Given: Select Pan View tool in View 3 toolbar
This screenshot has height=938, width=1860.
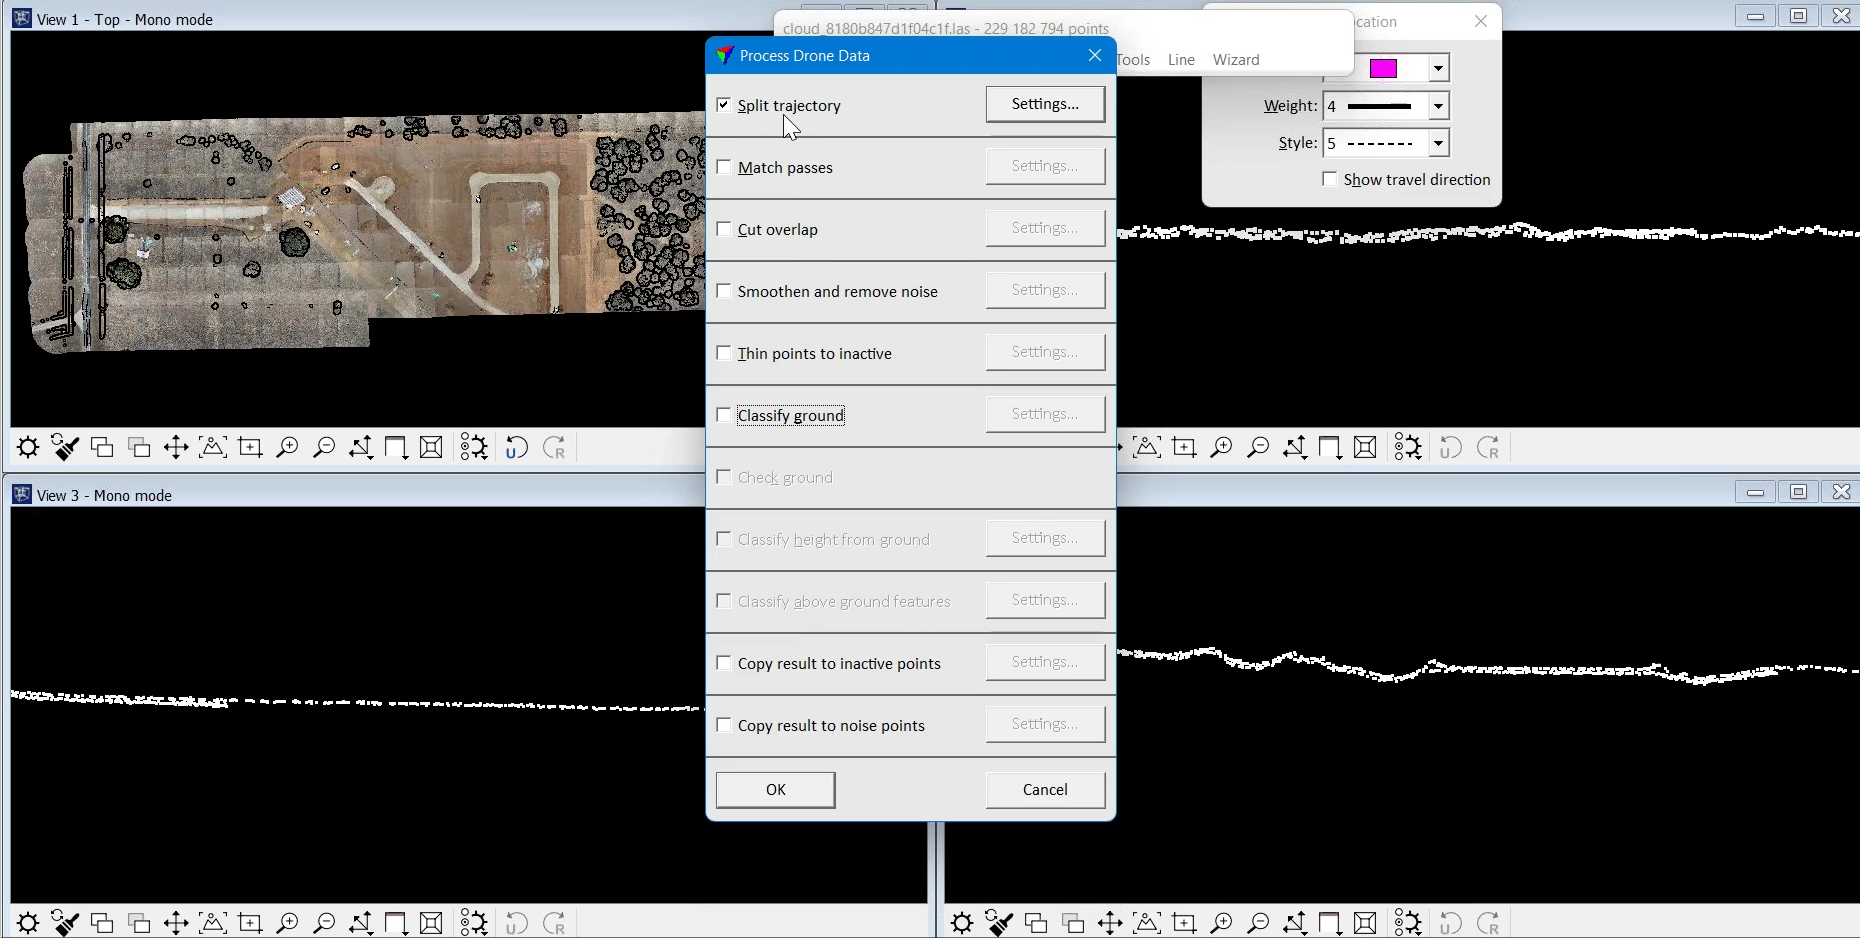Looking at the screenshot, I should click(x=176, y=923).
